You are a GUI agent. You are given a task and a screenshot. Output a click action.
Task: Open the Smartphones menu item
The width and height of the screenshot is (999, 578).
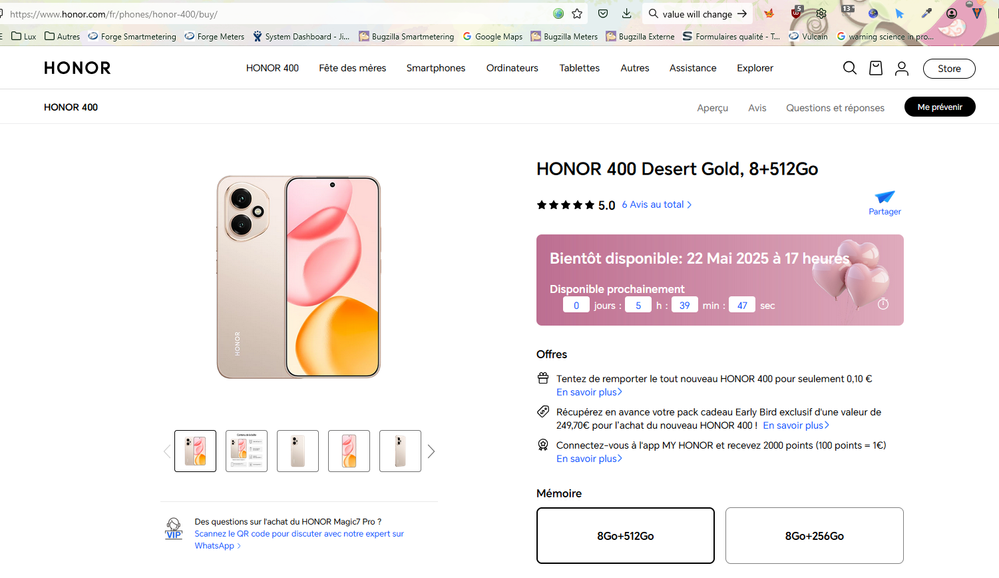(x=435, y=68)
